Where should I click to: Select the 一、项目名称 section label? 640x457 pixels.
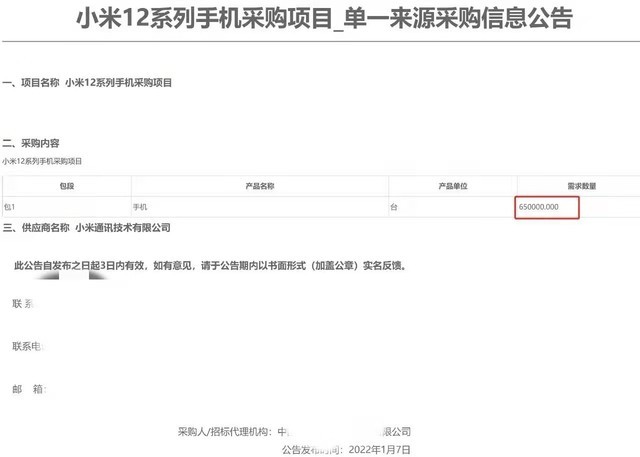(x=31, y=83)
